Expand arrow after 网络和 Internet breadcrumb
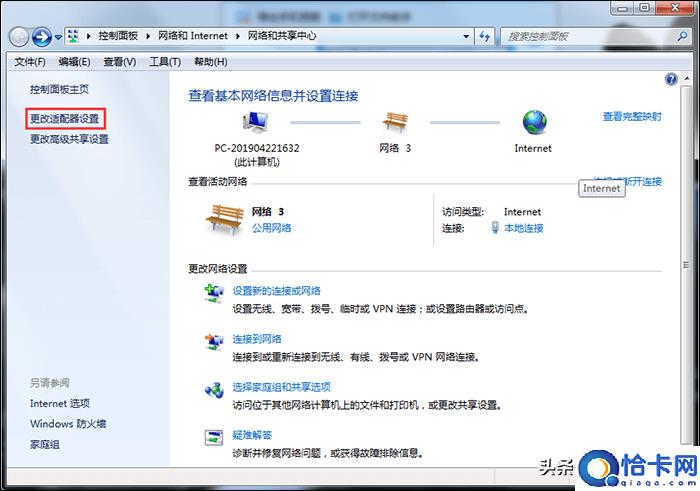The width and height of the screenshot is (700, 491). (237, 36)
